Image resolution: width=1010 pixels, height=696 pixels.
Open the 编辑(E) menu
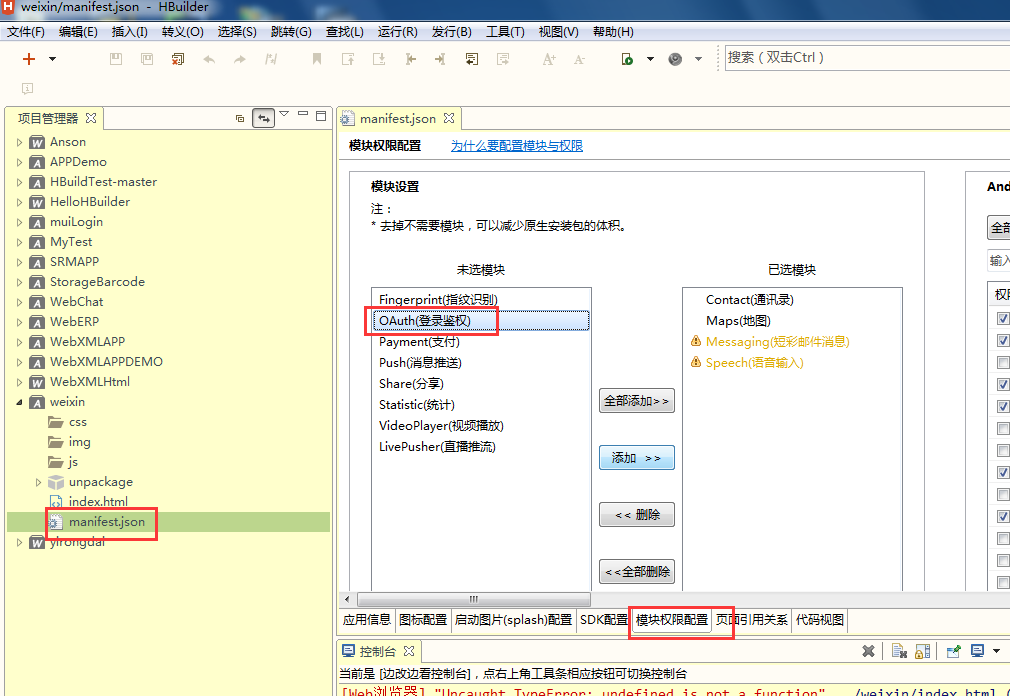click(78, 32)
